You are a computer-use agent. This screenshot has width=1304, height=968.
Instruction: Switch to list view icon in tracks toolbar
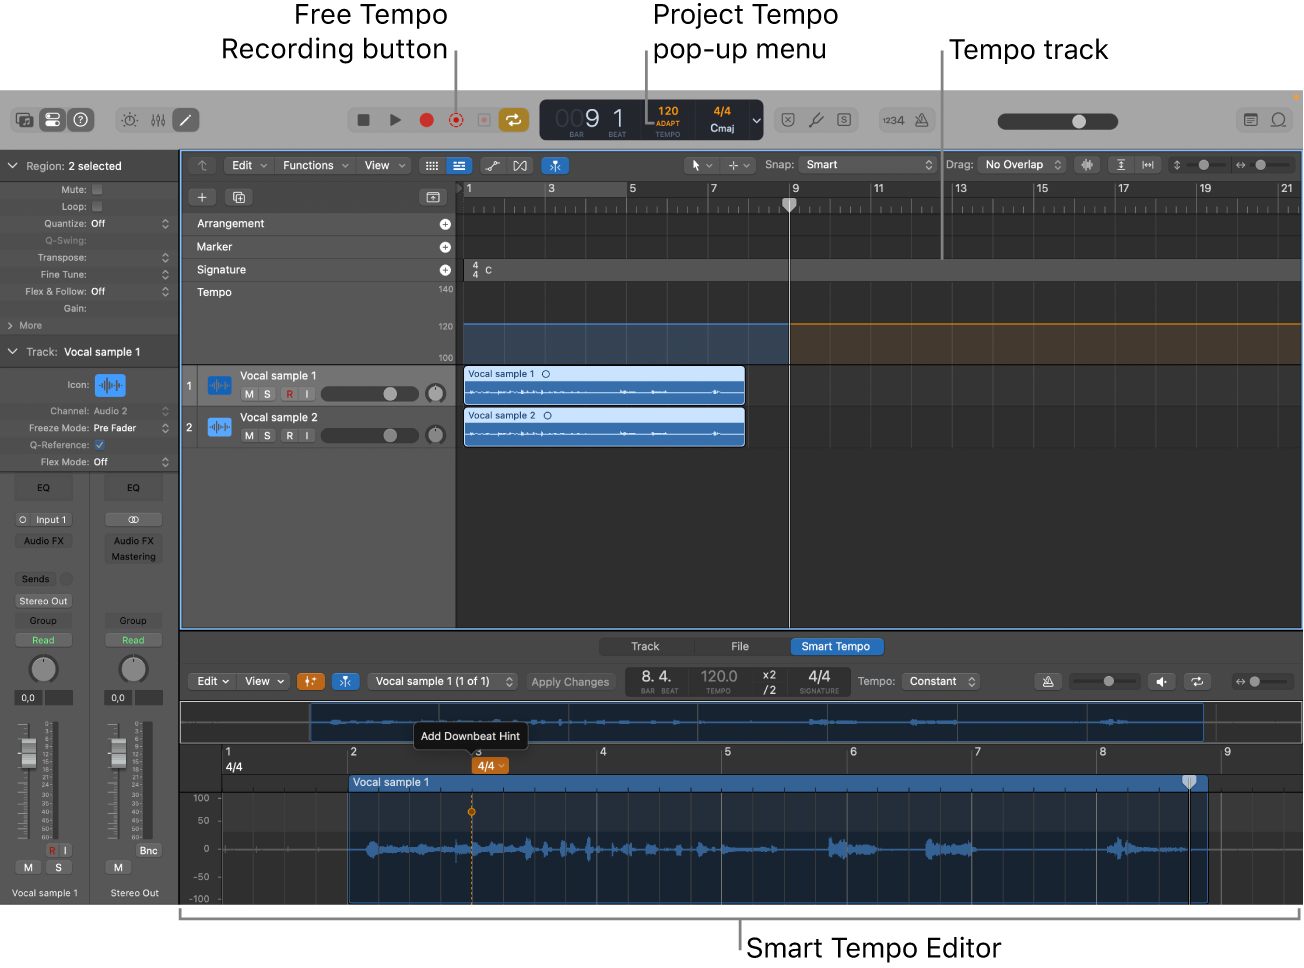(x=459, y=165)
